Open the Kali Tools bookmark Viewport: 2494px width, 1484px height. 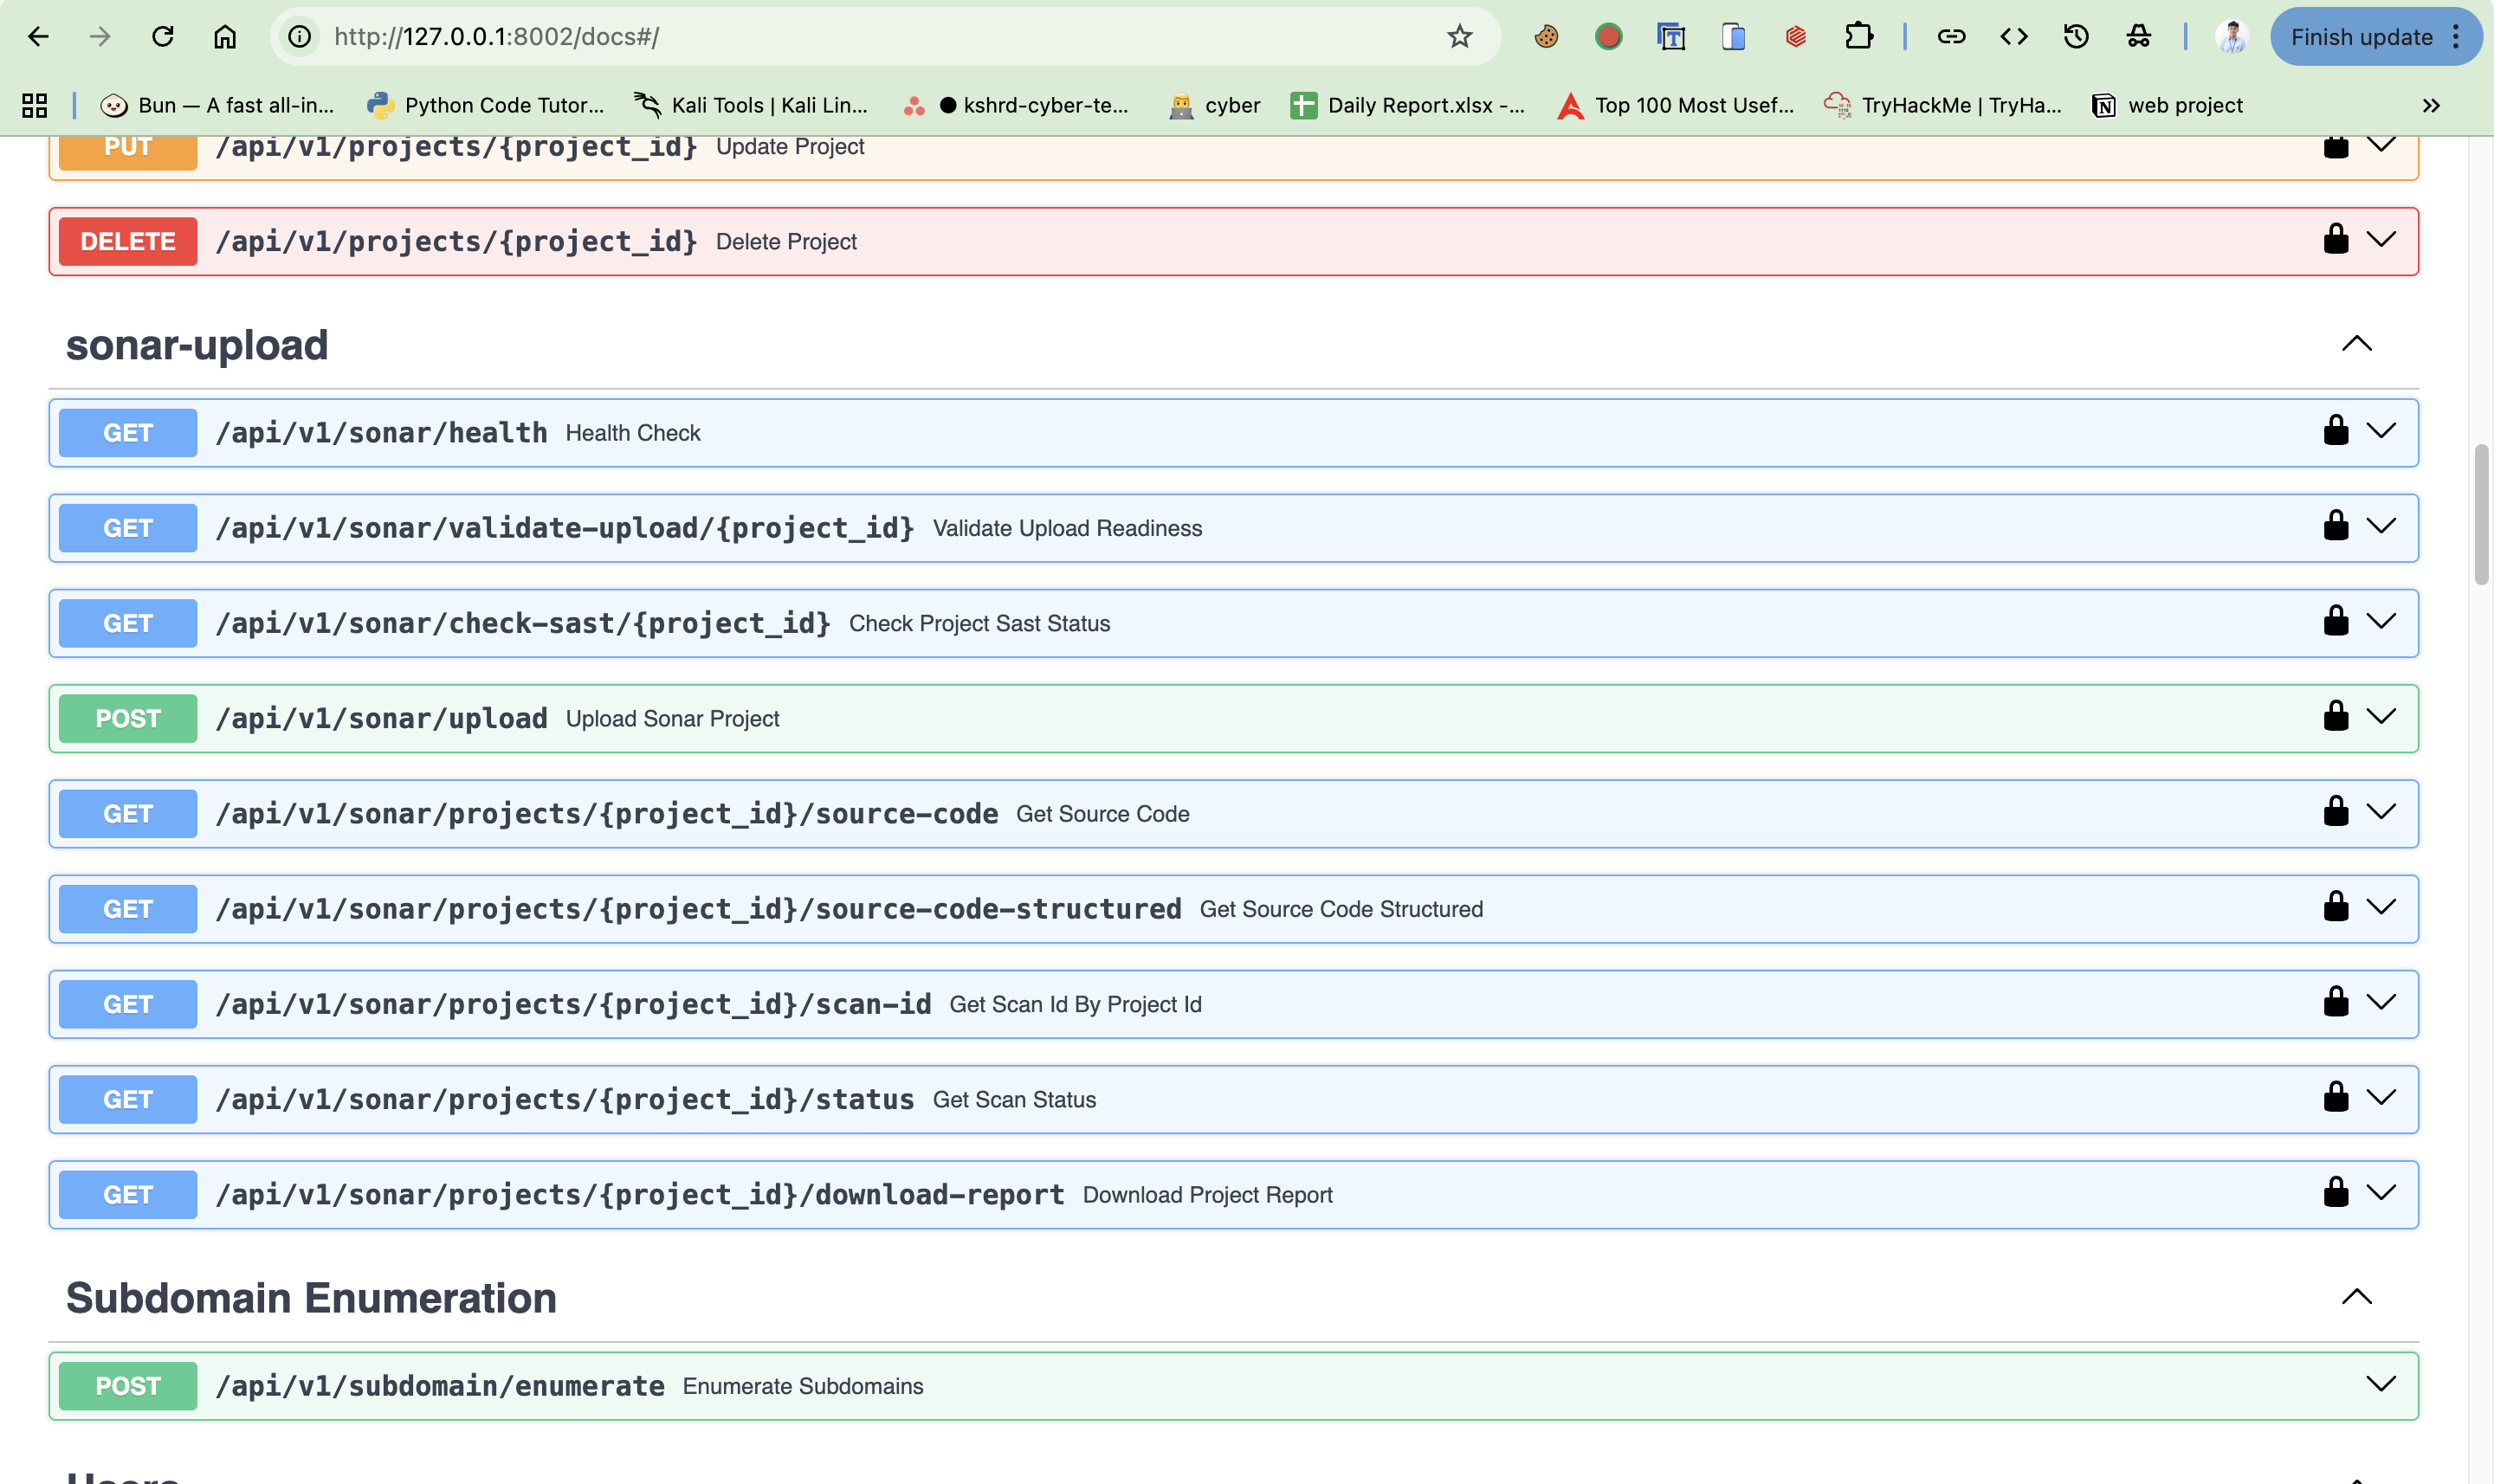(750, 105)
